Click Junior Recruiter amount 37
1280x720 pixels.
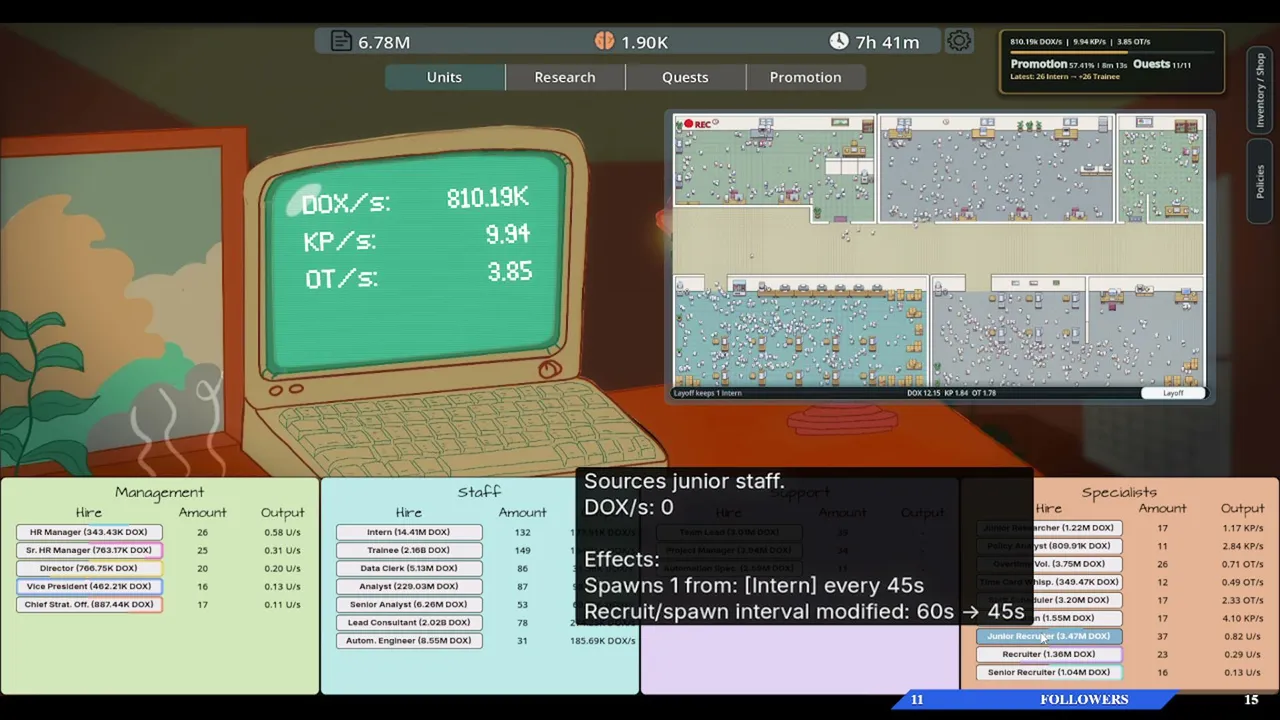click(x=1163, y=636)
